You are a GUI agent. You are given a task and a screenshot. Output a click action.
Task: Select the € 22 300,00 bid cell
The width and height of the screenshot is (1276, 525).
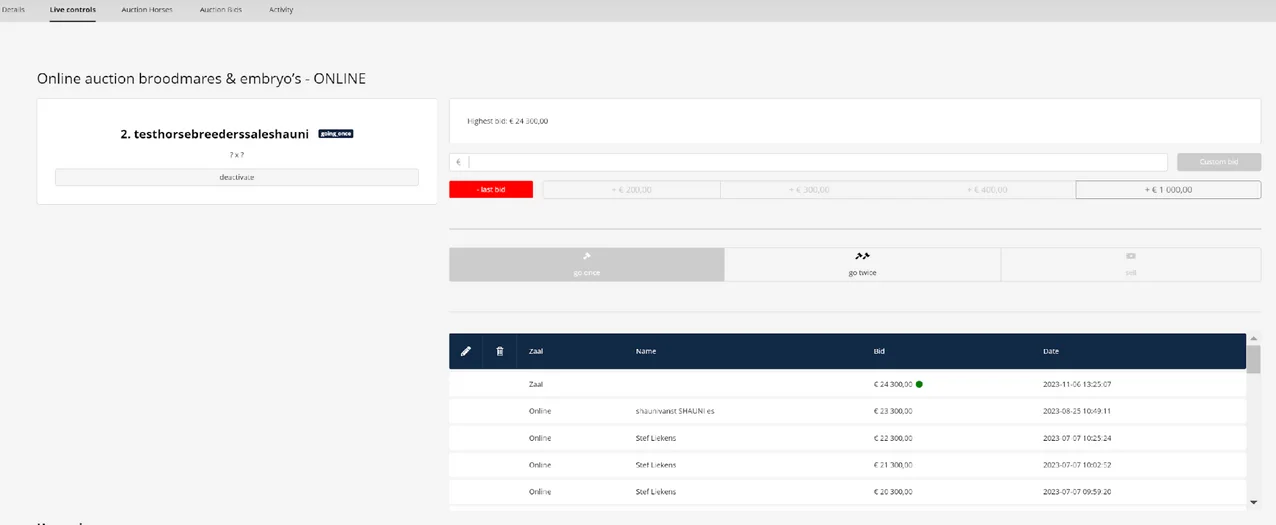click(x=892, y=438)
